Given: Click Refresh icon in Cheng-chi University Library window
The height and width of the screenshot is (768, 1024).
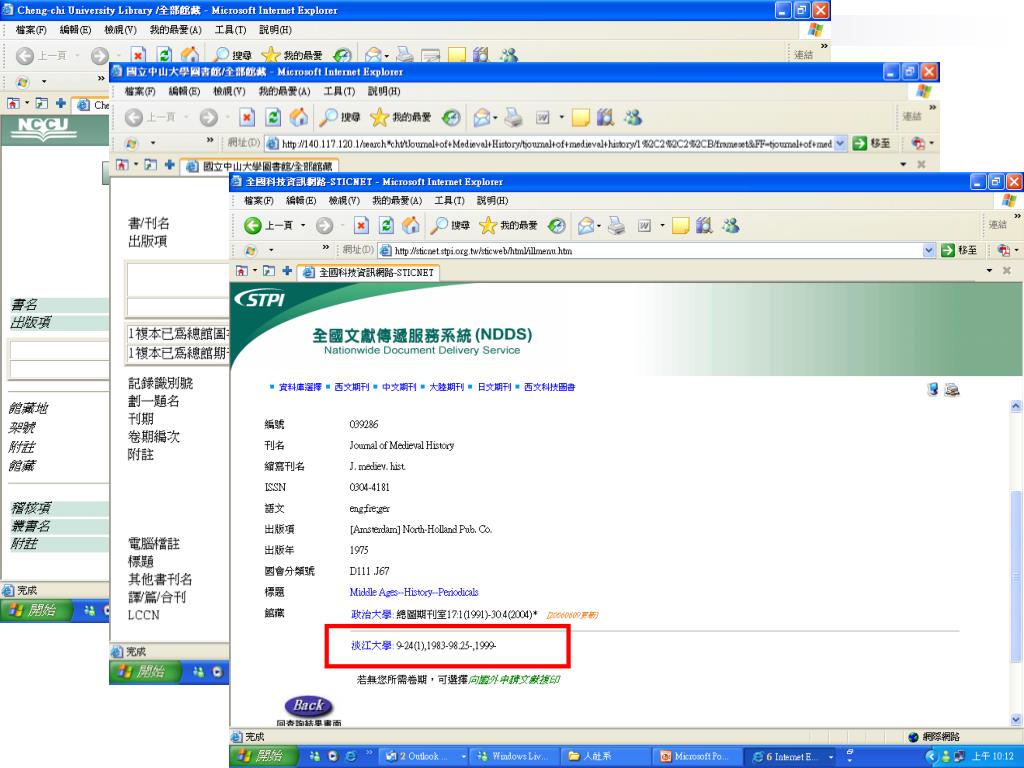Looking at the screenshot, I should point(165,56).
